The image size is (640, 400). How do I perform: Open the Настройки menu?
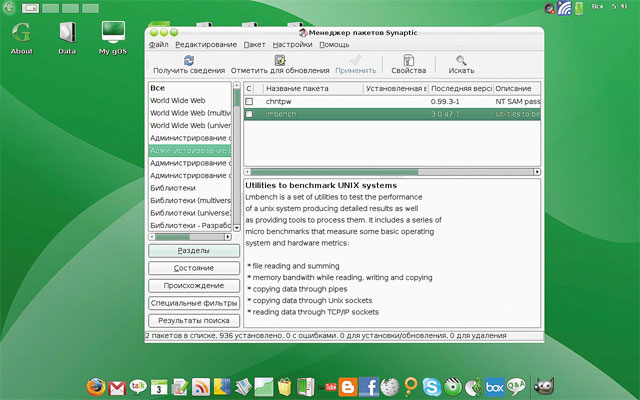292,44
